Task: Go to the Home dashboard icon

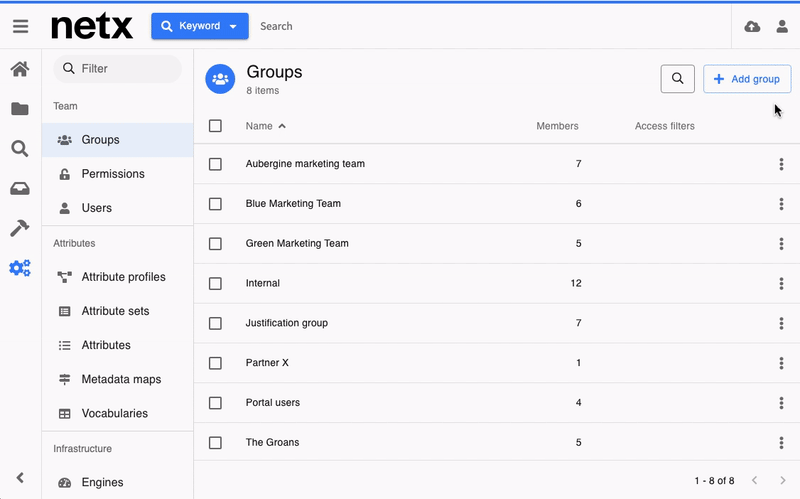Action: click(20, 69)
